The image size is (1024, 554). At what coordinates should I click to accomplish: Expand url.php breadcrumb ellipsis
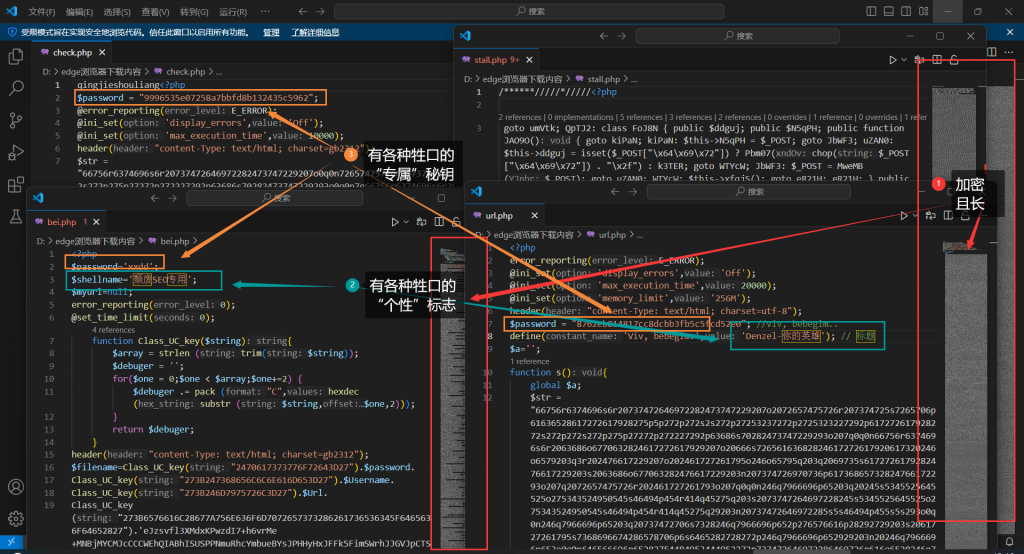(640, 235)
